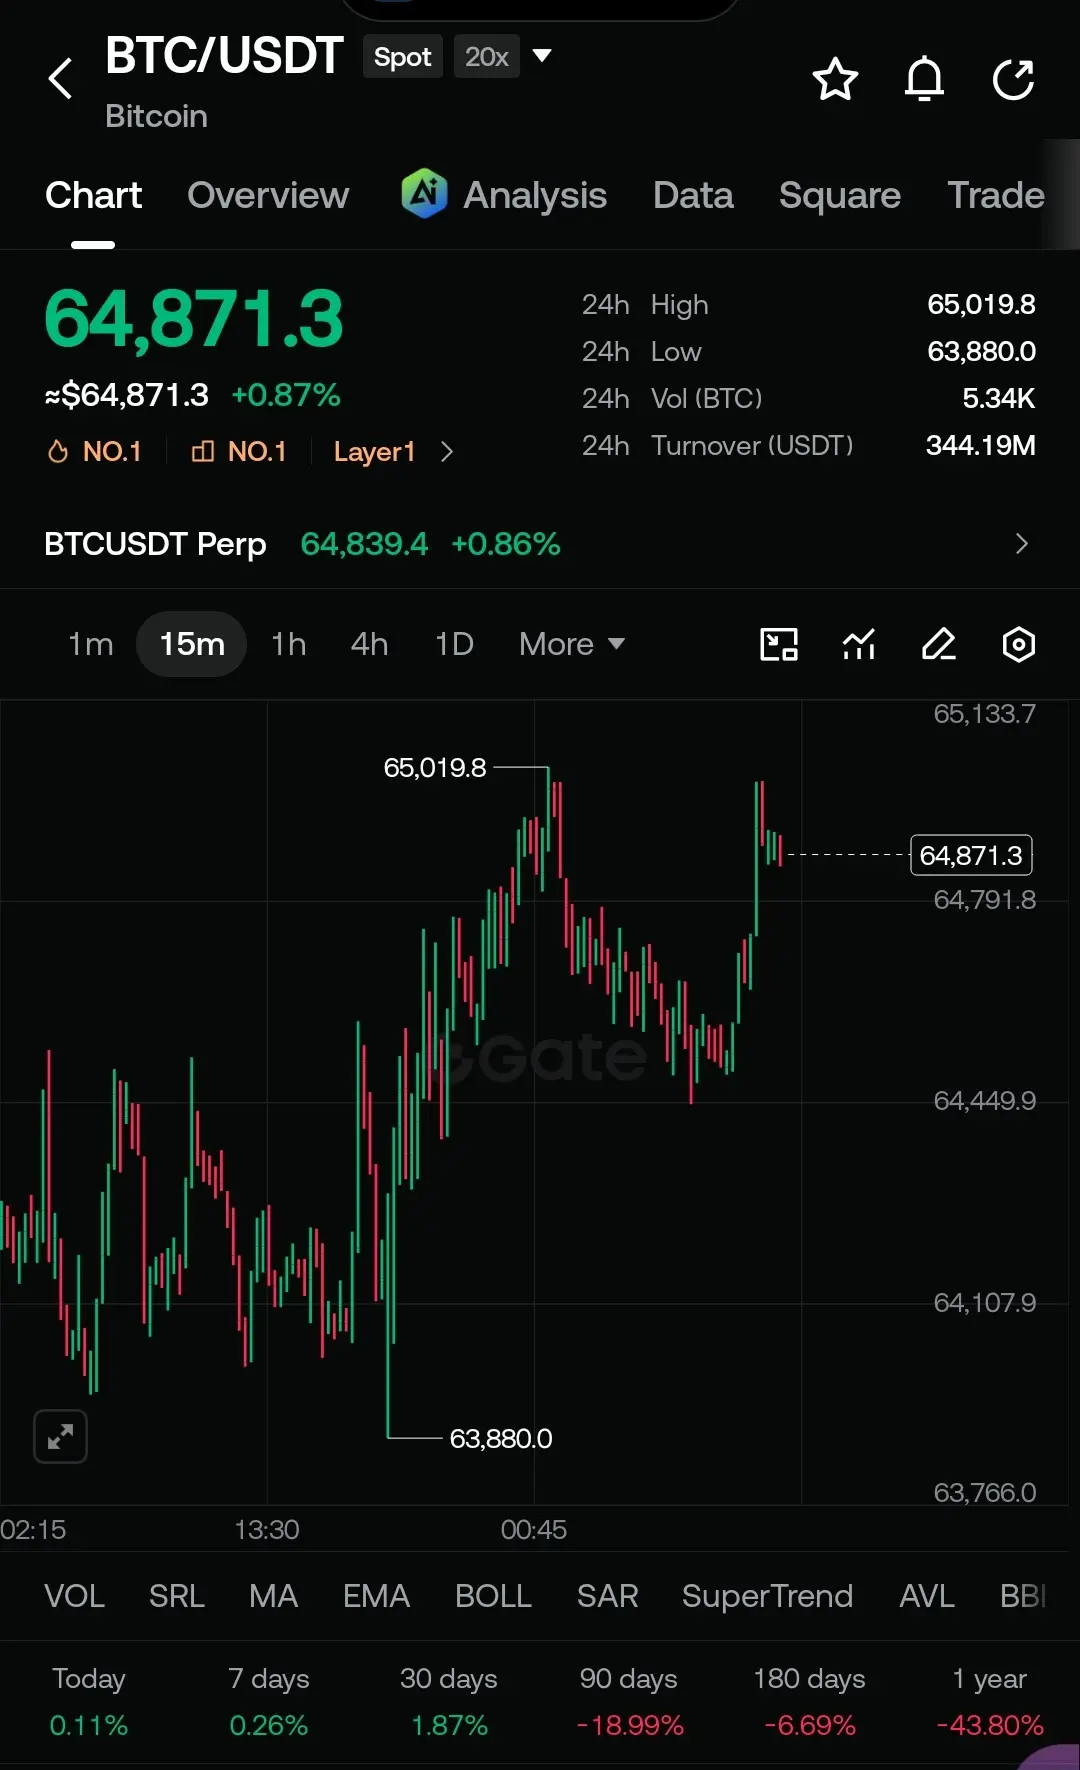The height and width of the screenshot is (1770, 1080).
Task: Switch to the Overview tab
Action: click(268, 195)
